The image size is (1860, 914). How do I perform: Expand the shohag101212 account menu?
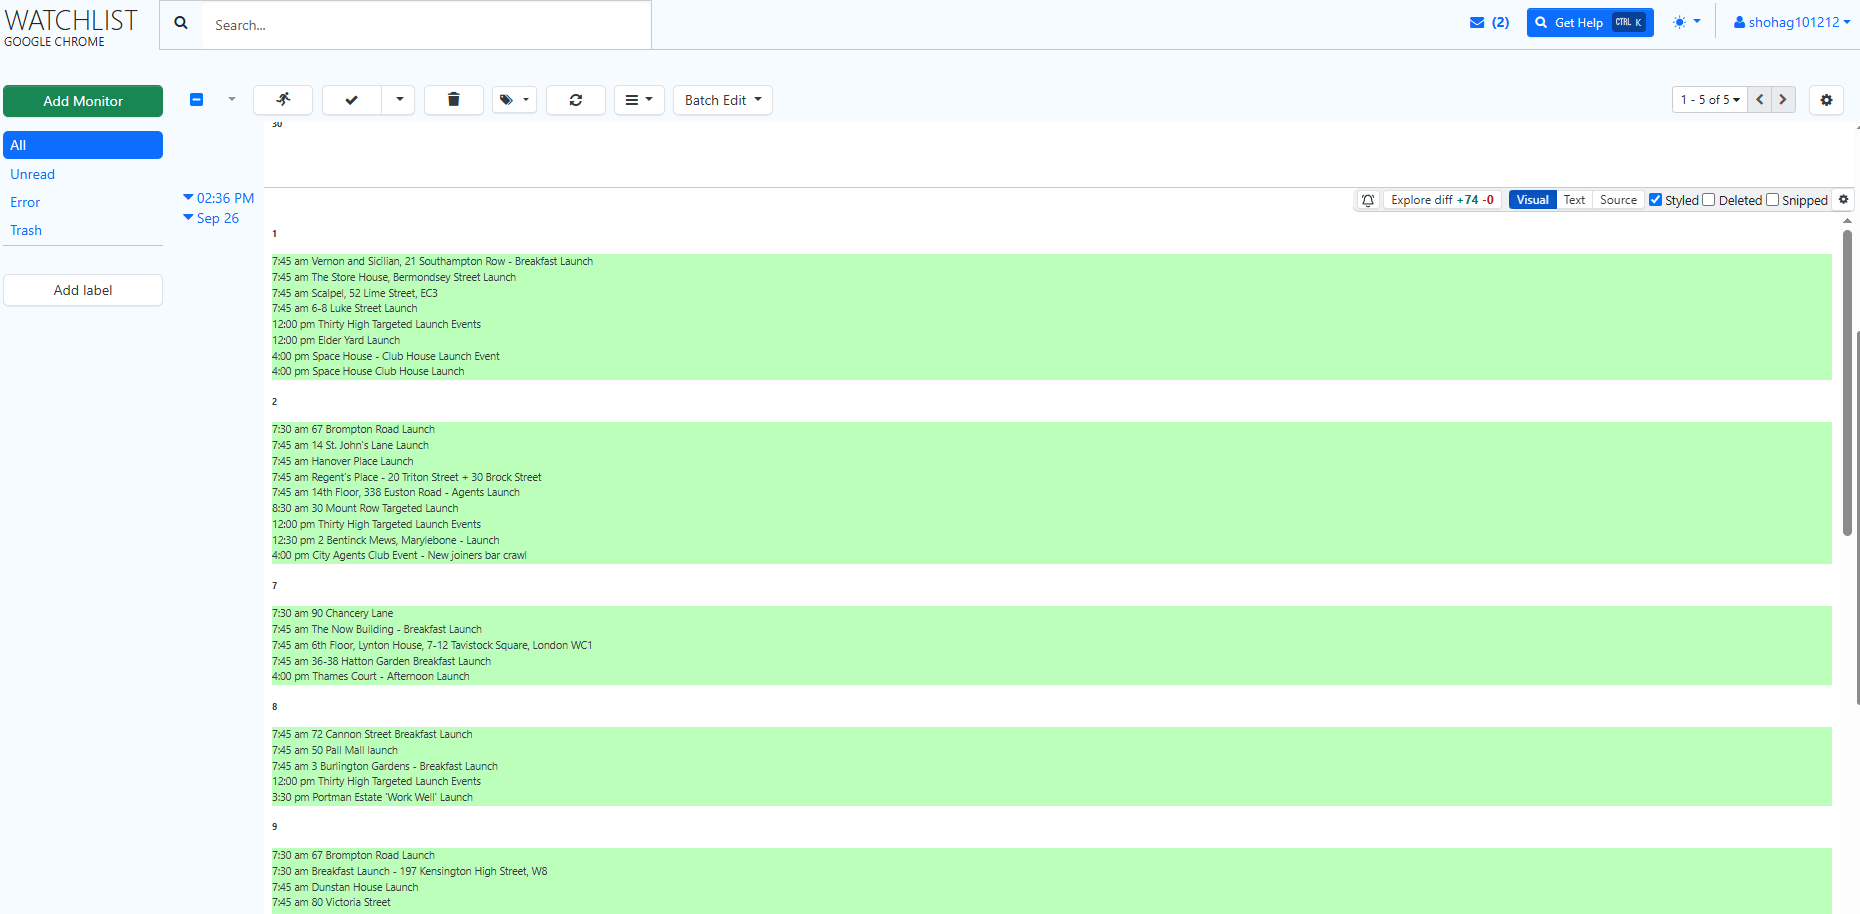(x=1792, y=22)
